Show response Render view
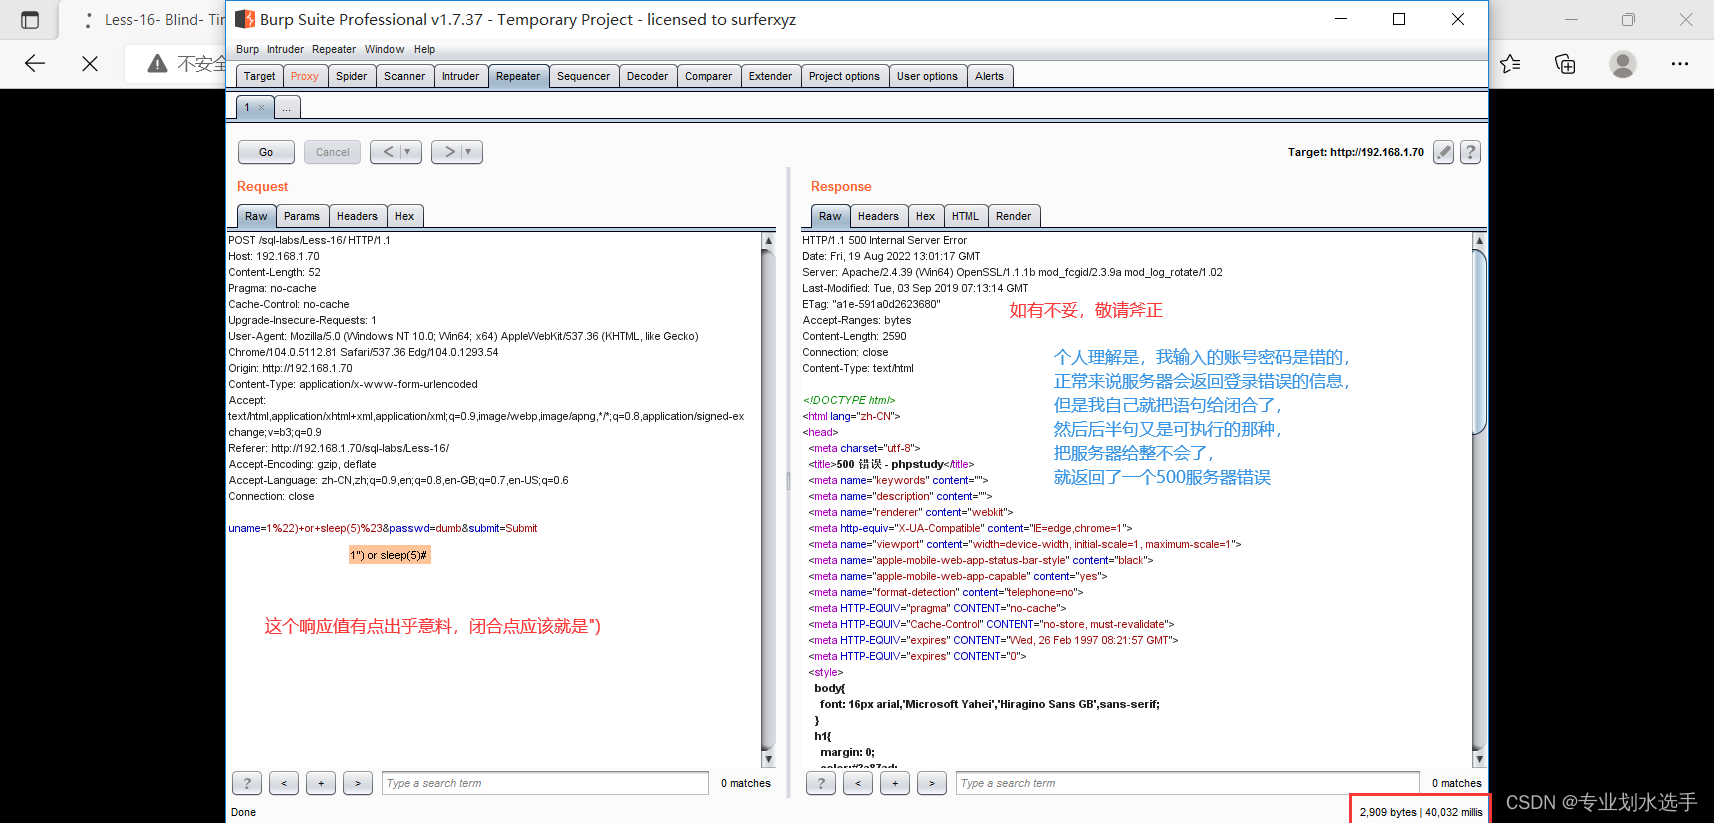1714x823 pixels. [x=1013, y=216]
